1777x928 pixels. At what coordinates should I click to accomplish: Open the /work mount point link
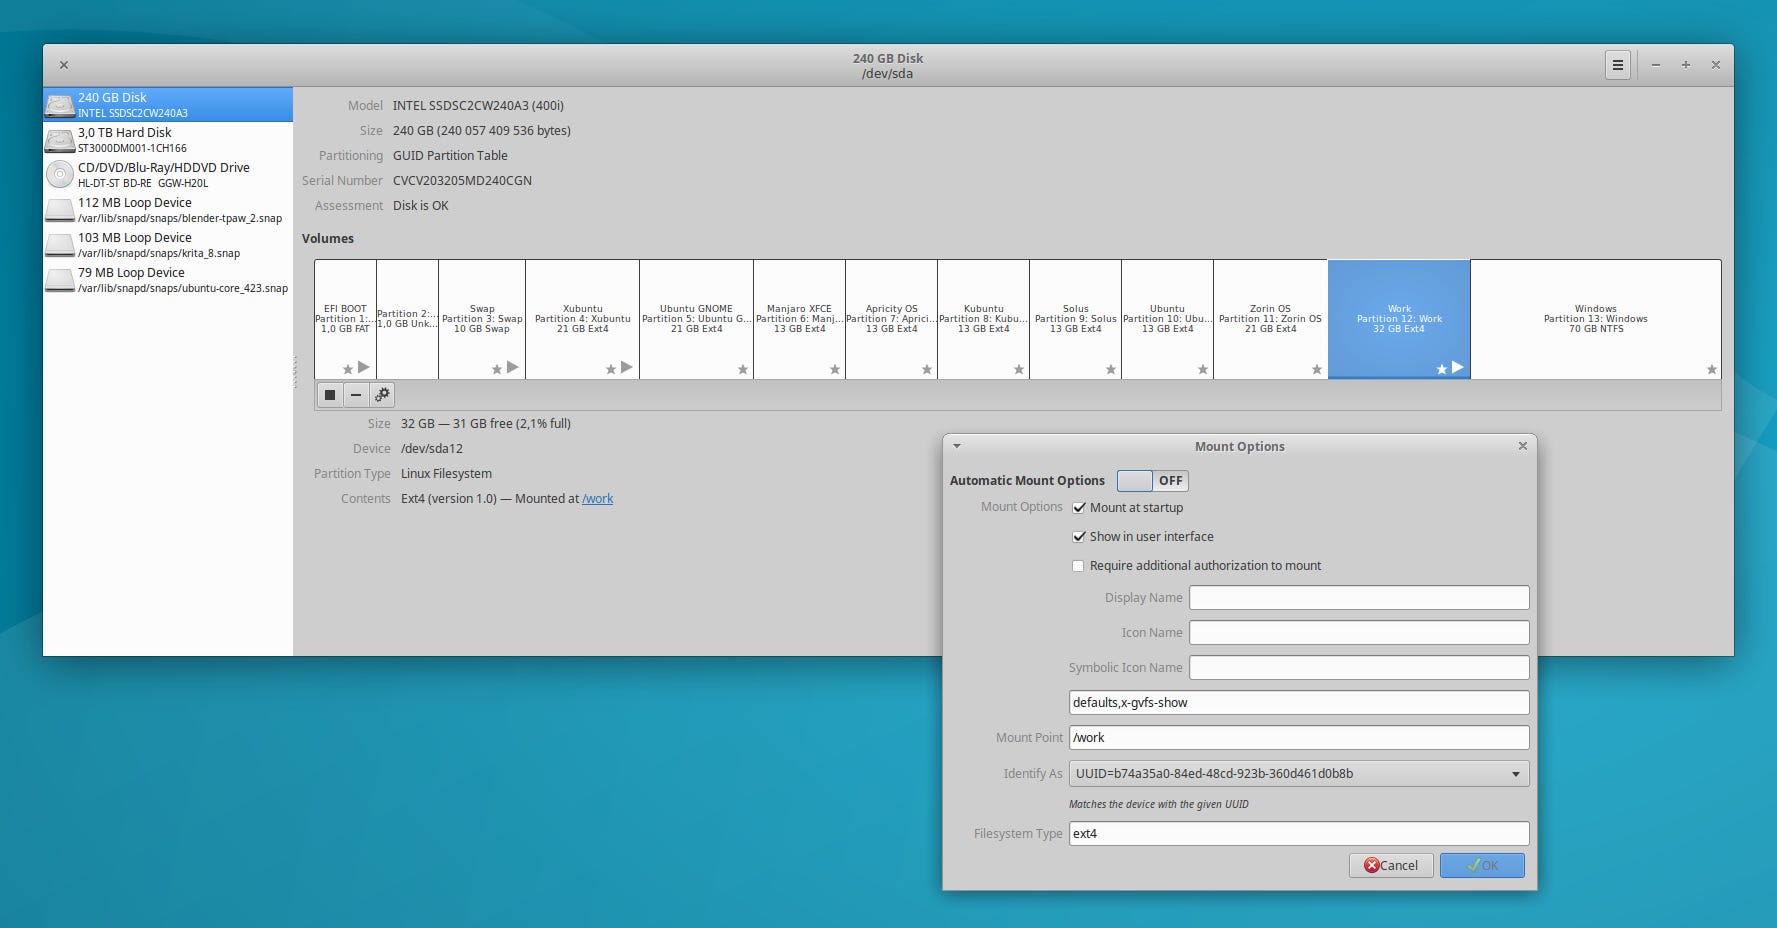click(598, 499)
